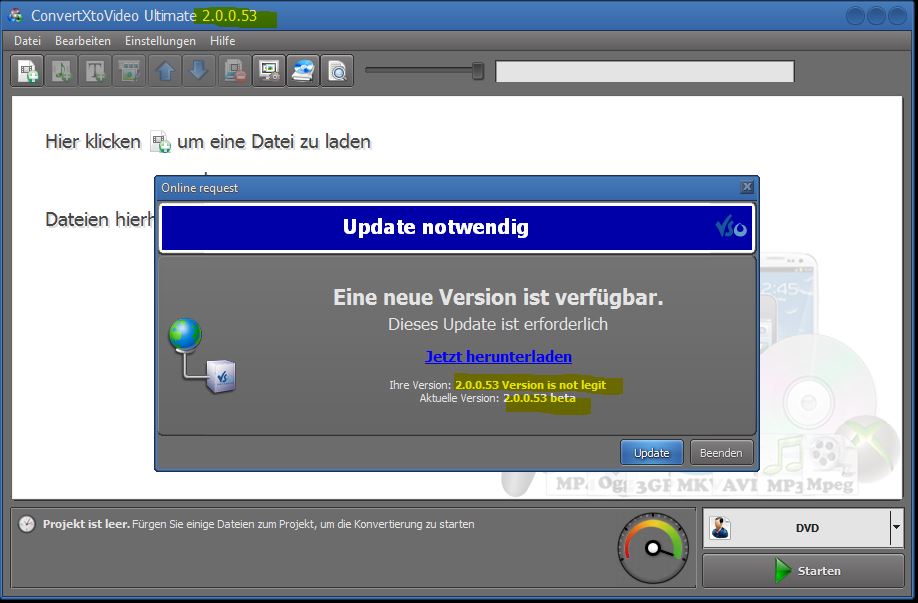Click the inline add-file icon beside 'Hier klicken'
The image size is (918, 603).
(160, 142)
